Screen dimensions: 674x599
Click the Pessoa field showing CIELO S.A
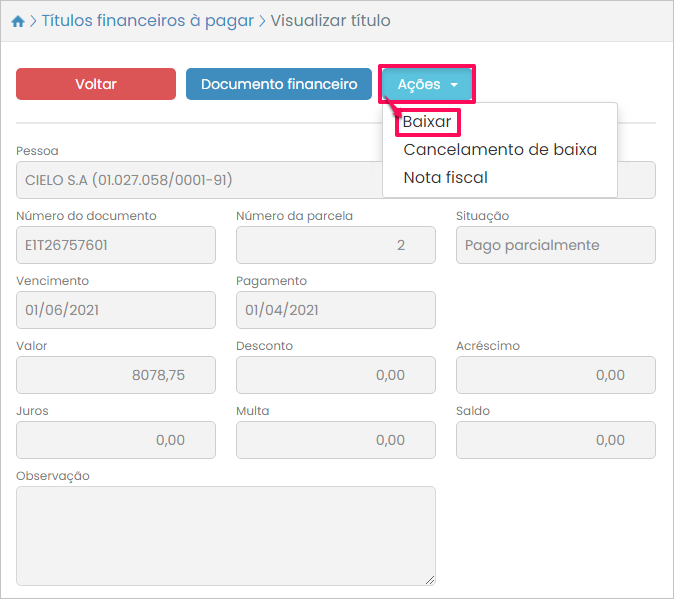pyautogui.click(x=195, y=181)
